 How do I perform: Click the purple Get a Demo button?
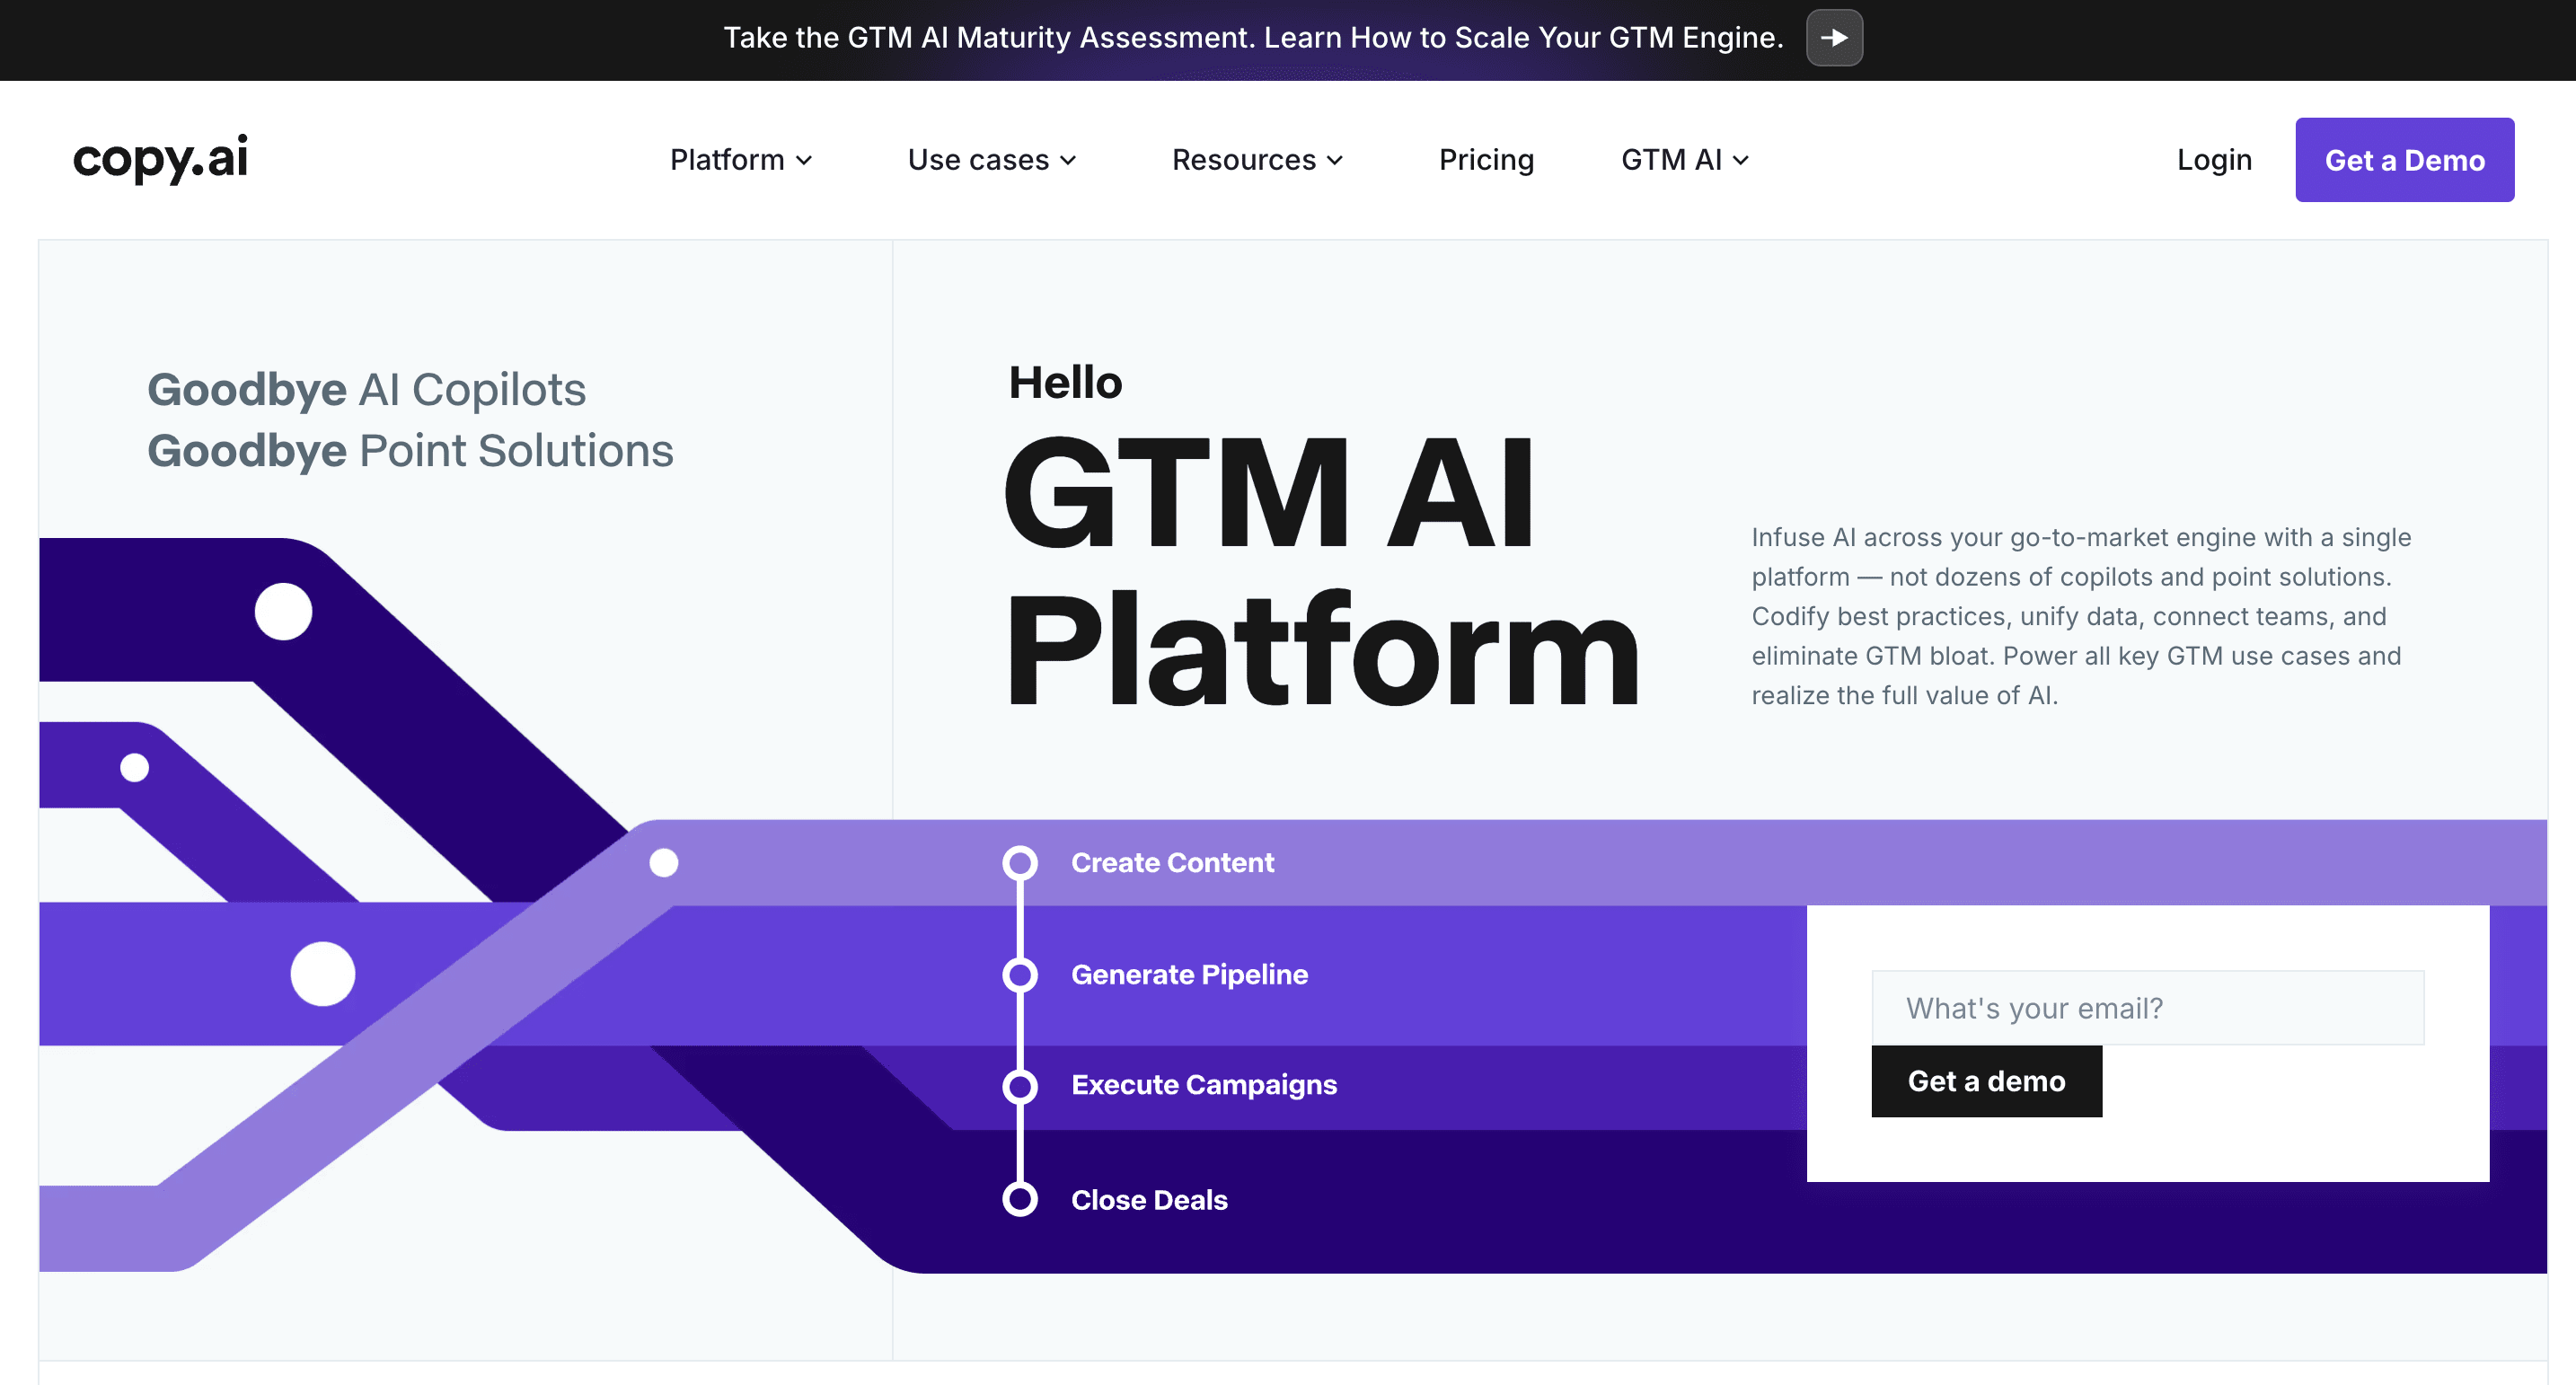[2404, 160]
